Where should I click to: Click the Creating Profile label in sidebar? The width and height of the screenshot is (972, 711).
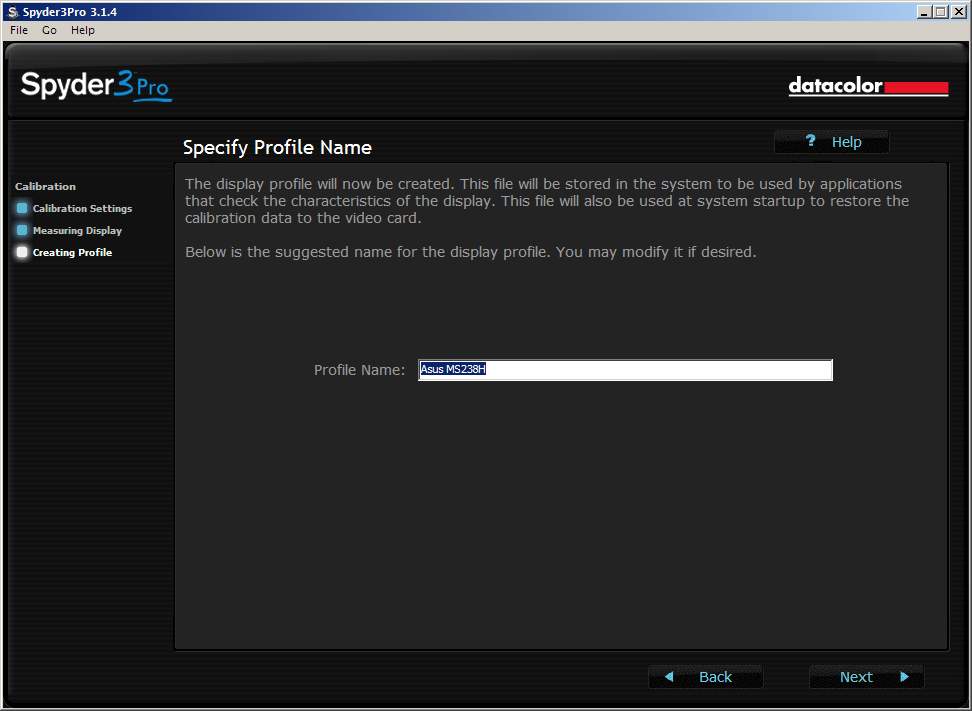(x=73, y=252)
